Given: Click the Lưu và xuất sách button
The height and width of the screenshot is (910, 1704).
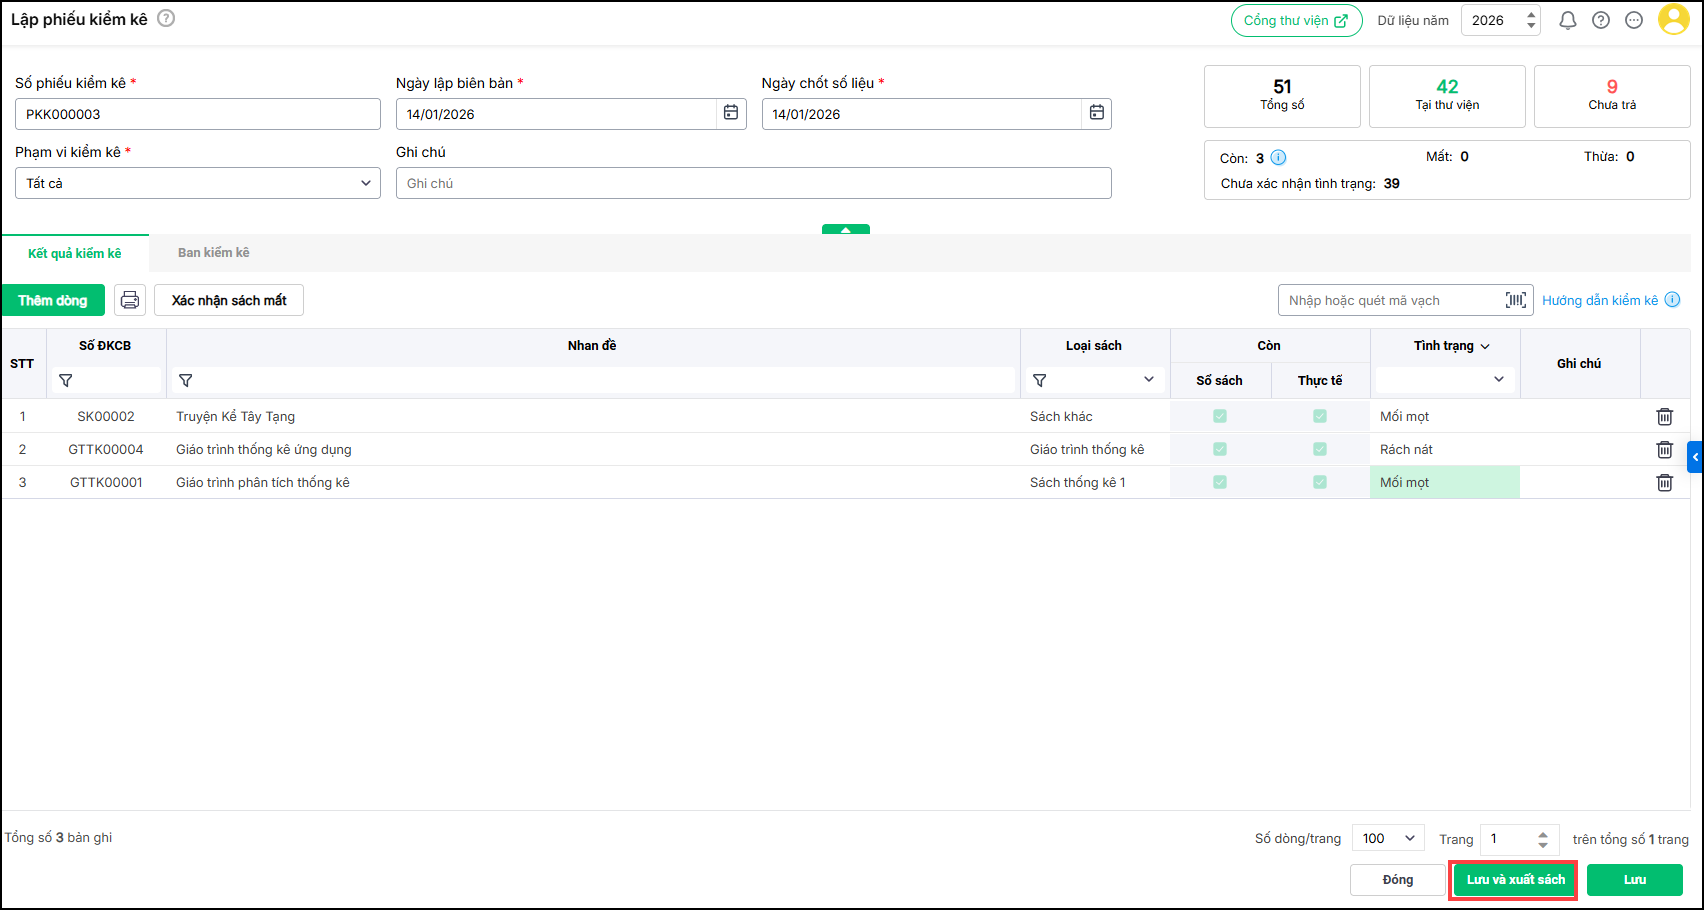Looking at the screenshot, I should tap(1514, 880).
